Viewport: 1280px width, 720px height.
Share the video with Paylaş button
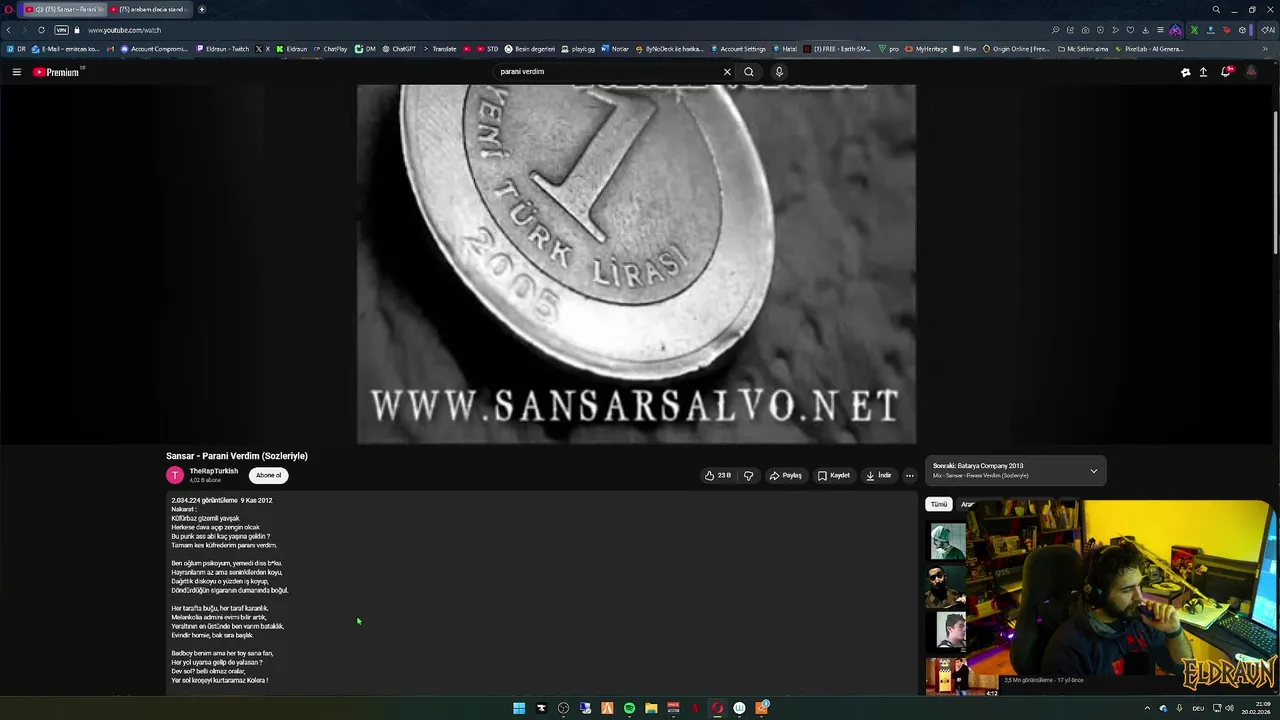[786, 476]
